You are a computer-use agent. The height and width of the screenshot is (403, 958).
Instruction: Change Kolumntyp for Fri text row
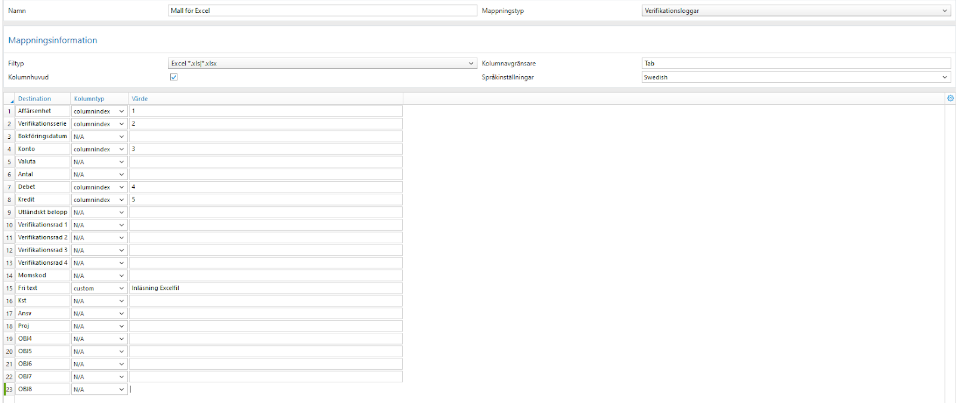(99, 288)
